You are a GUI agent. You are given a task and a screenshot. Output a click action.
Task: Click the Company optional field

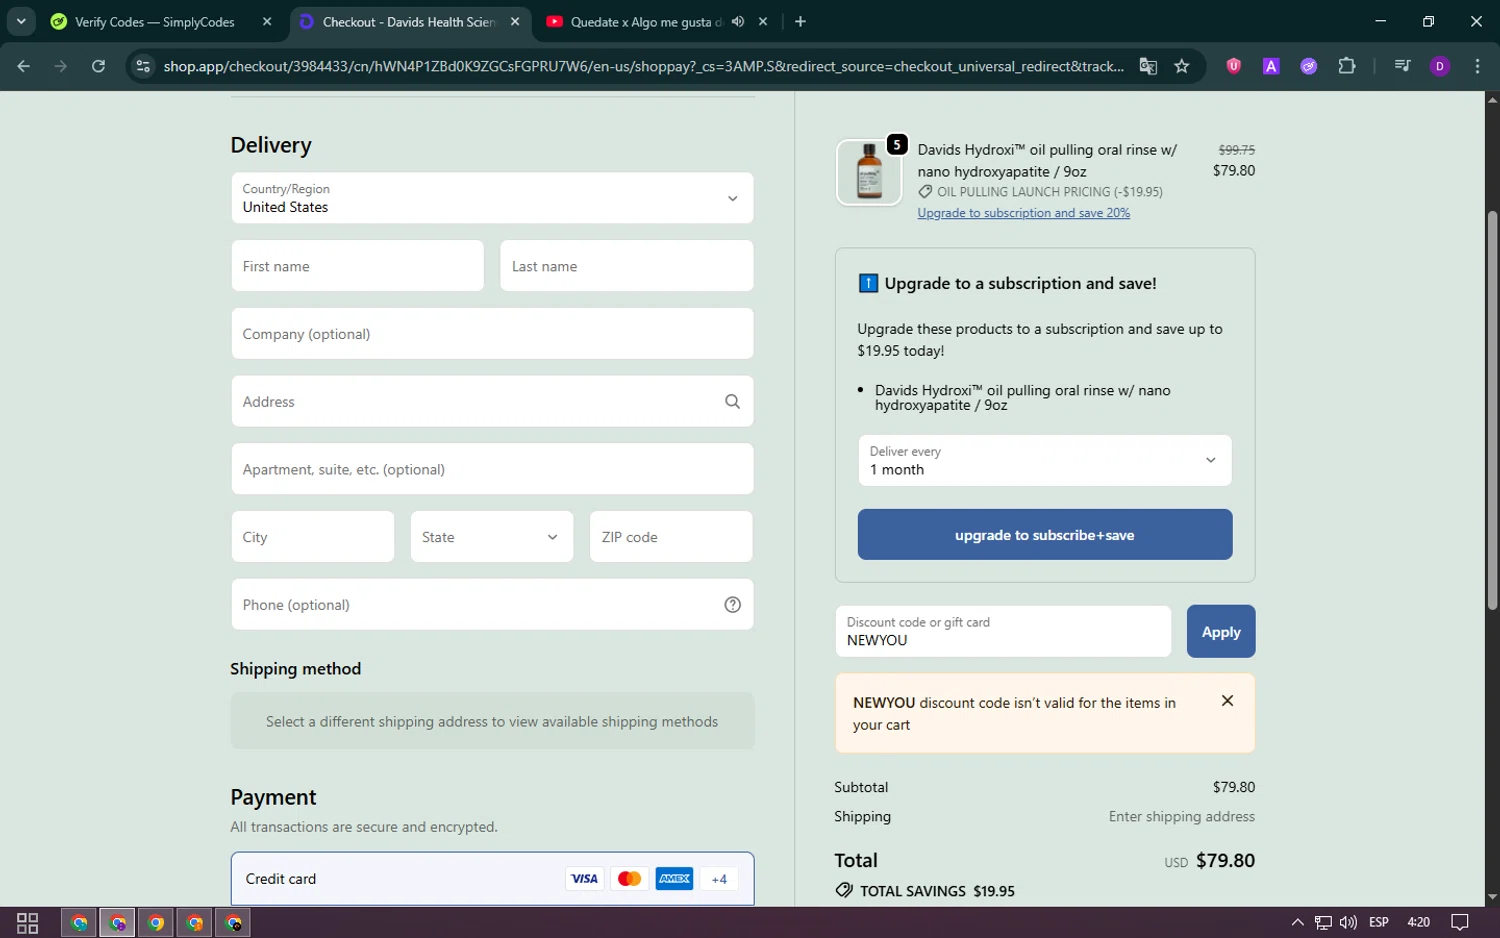(492, 334)
